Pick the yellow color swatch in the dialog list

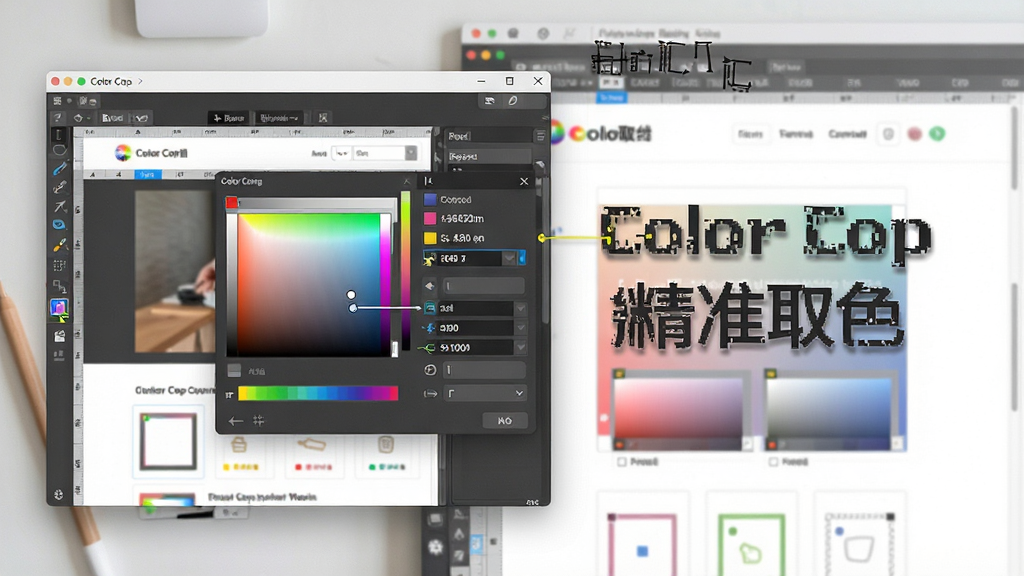(x=430, y=238)
